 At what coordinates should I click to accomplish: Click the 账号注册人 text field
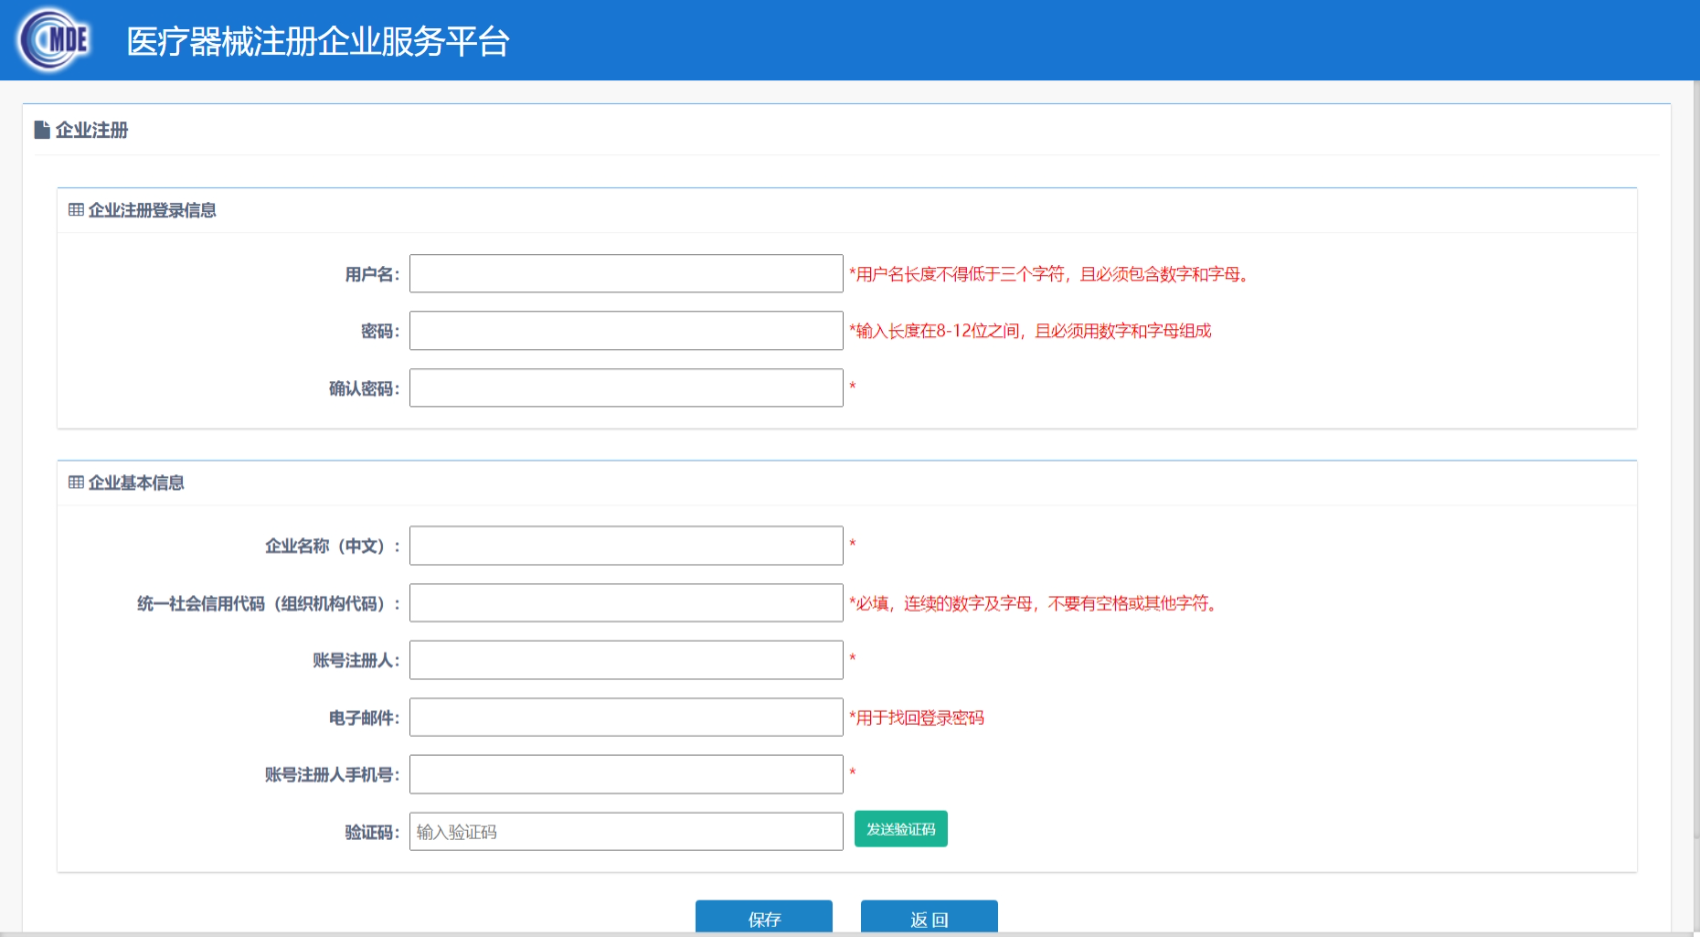(626, 660)
